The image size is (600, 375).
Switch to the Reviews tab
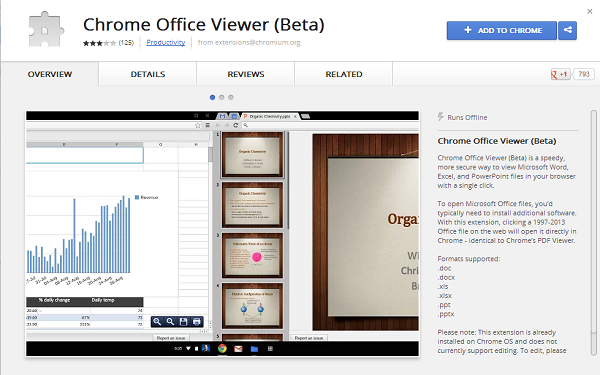(x=246, y=74)
